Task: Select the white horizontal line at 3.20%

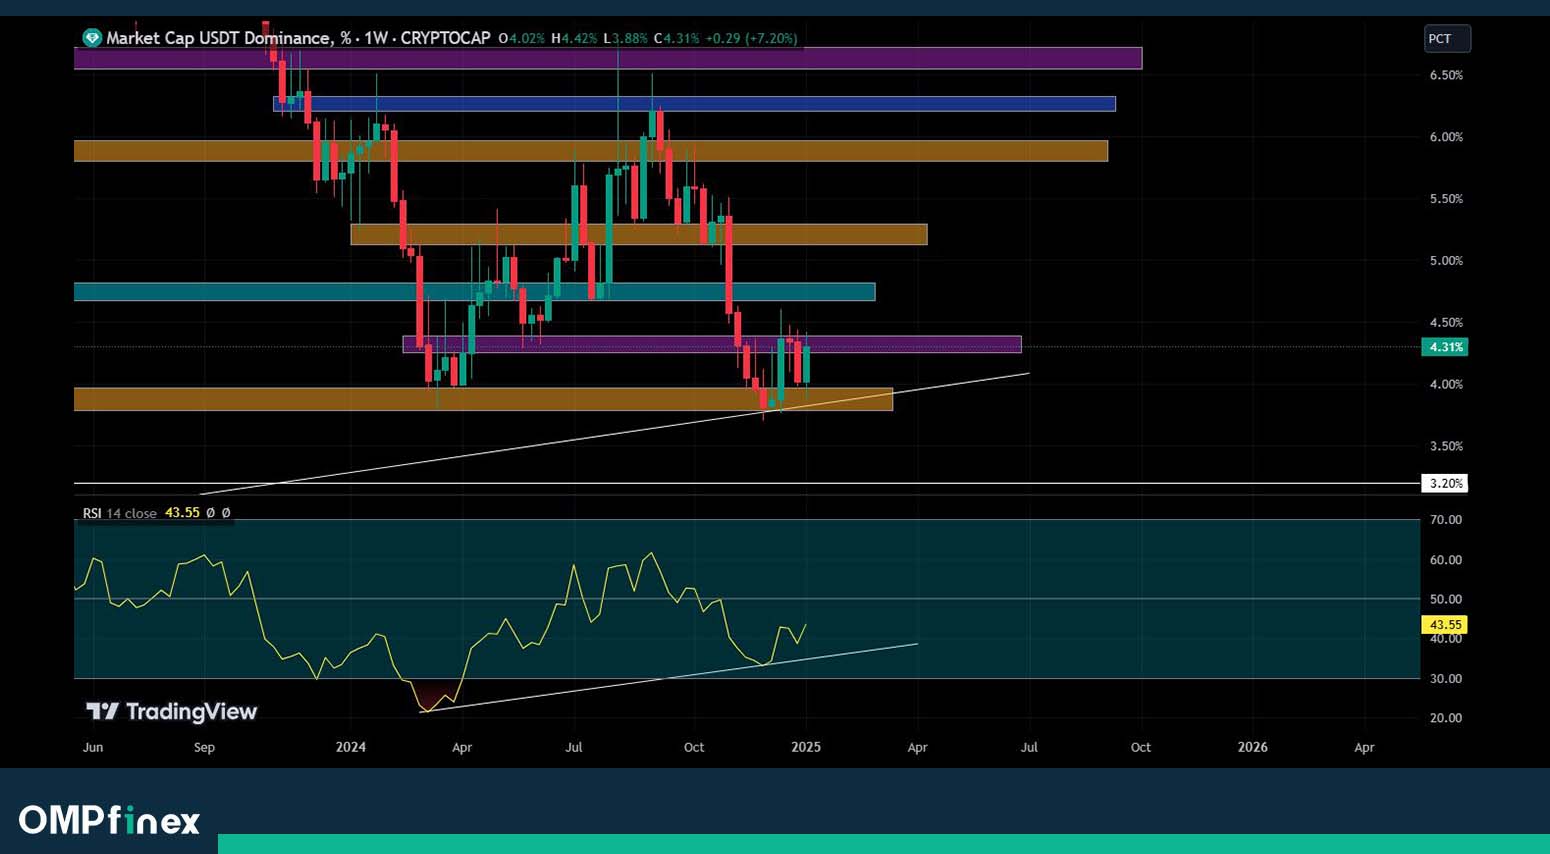Action: click(747, 484)
